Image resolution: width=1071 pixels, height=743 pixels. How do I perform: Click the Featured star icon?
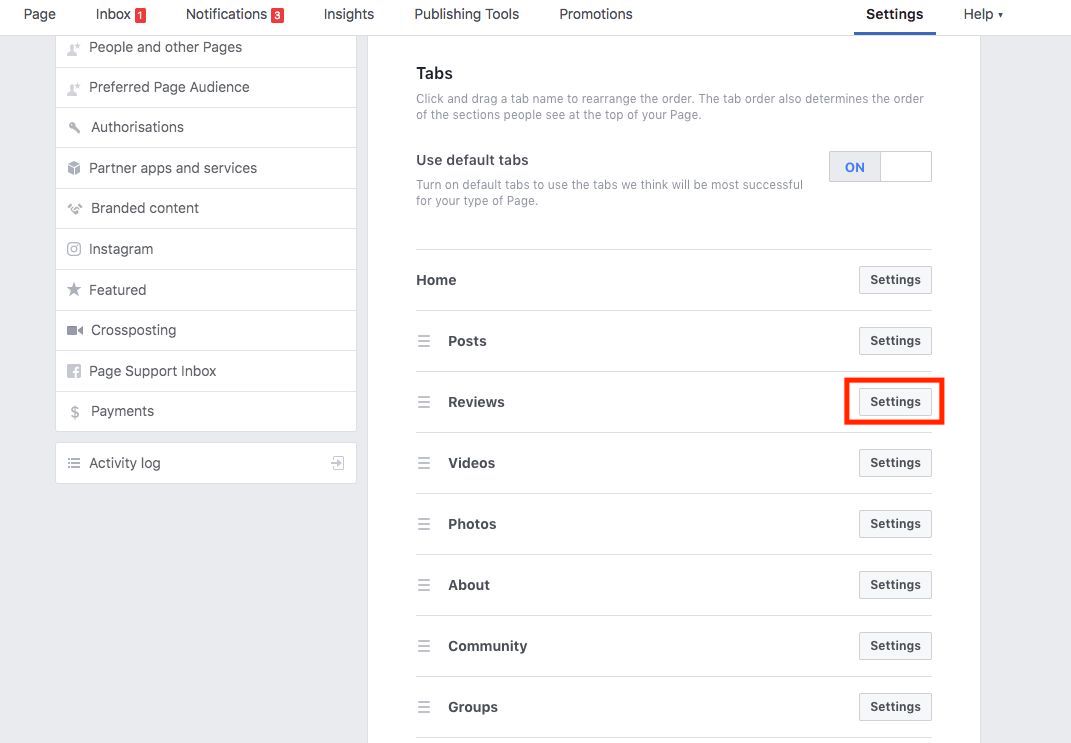coord(74,290)
